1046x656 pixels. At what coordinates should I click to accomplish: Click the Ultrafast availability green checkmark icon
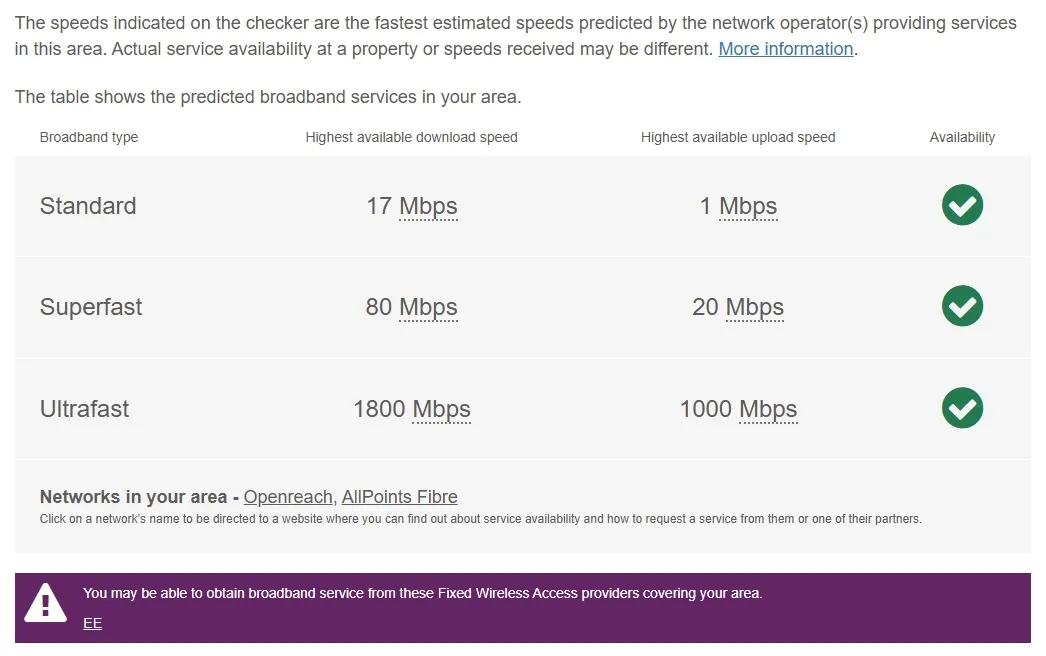[x=962, y=408]
